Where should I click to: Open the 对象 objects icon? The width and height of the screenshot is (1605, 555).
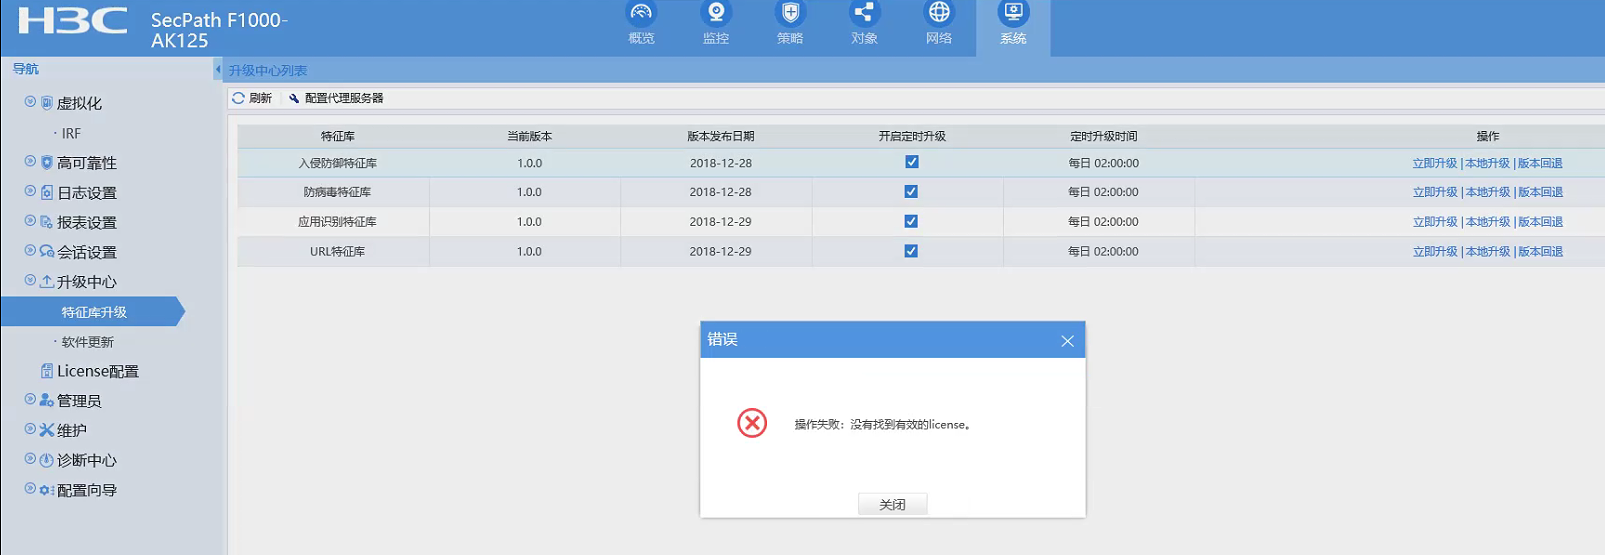pyautogui.click(x=864, y=14)
